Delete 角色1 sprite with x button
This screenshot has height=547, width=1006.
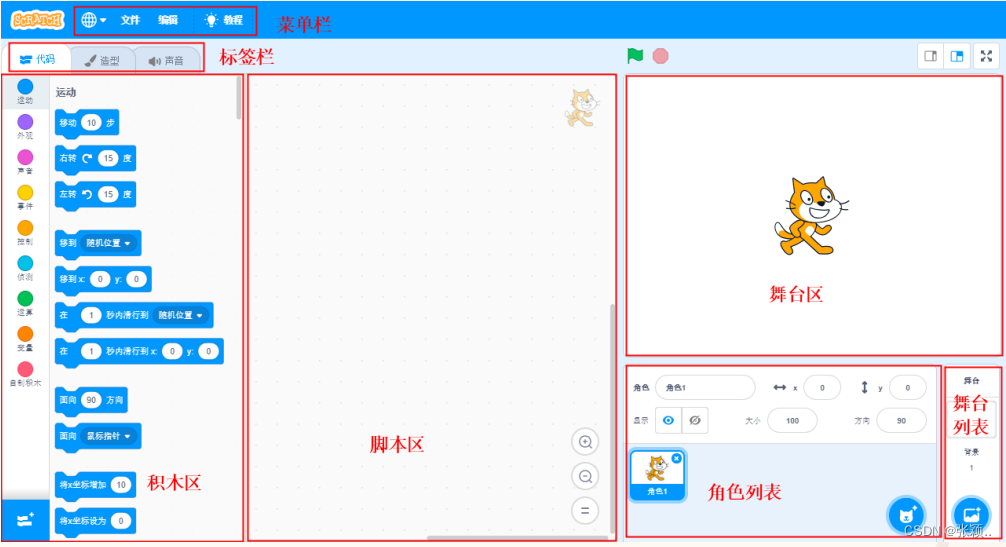click(x=676, y=458)
